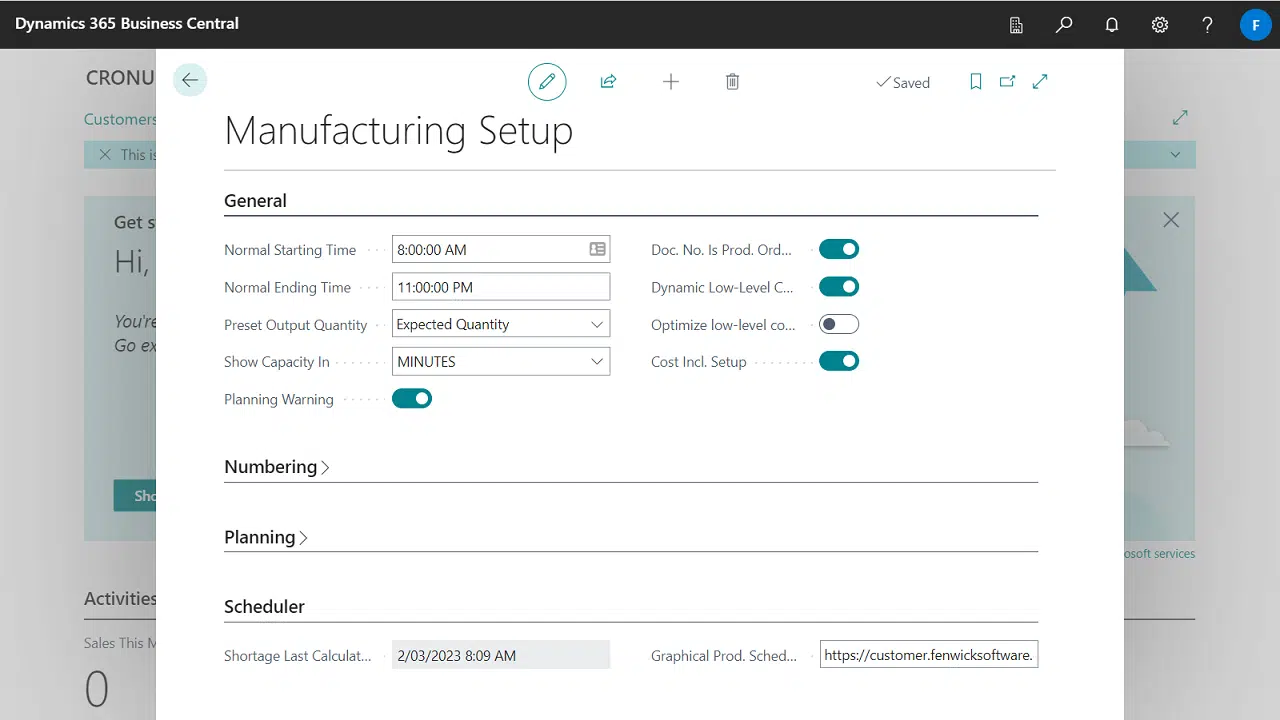Bookmark this page with the bookmark icon

pyautogui.click(x=975, y=81)
